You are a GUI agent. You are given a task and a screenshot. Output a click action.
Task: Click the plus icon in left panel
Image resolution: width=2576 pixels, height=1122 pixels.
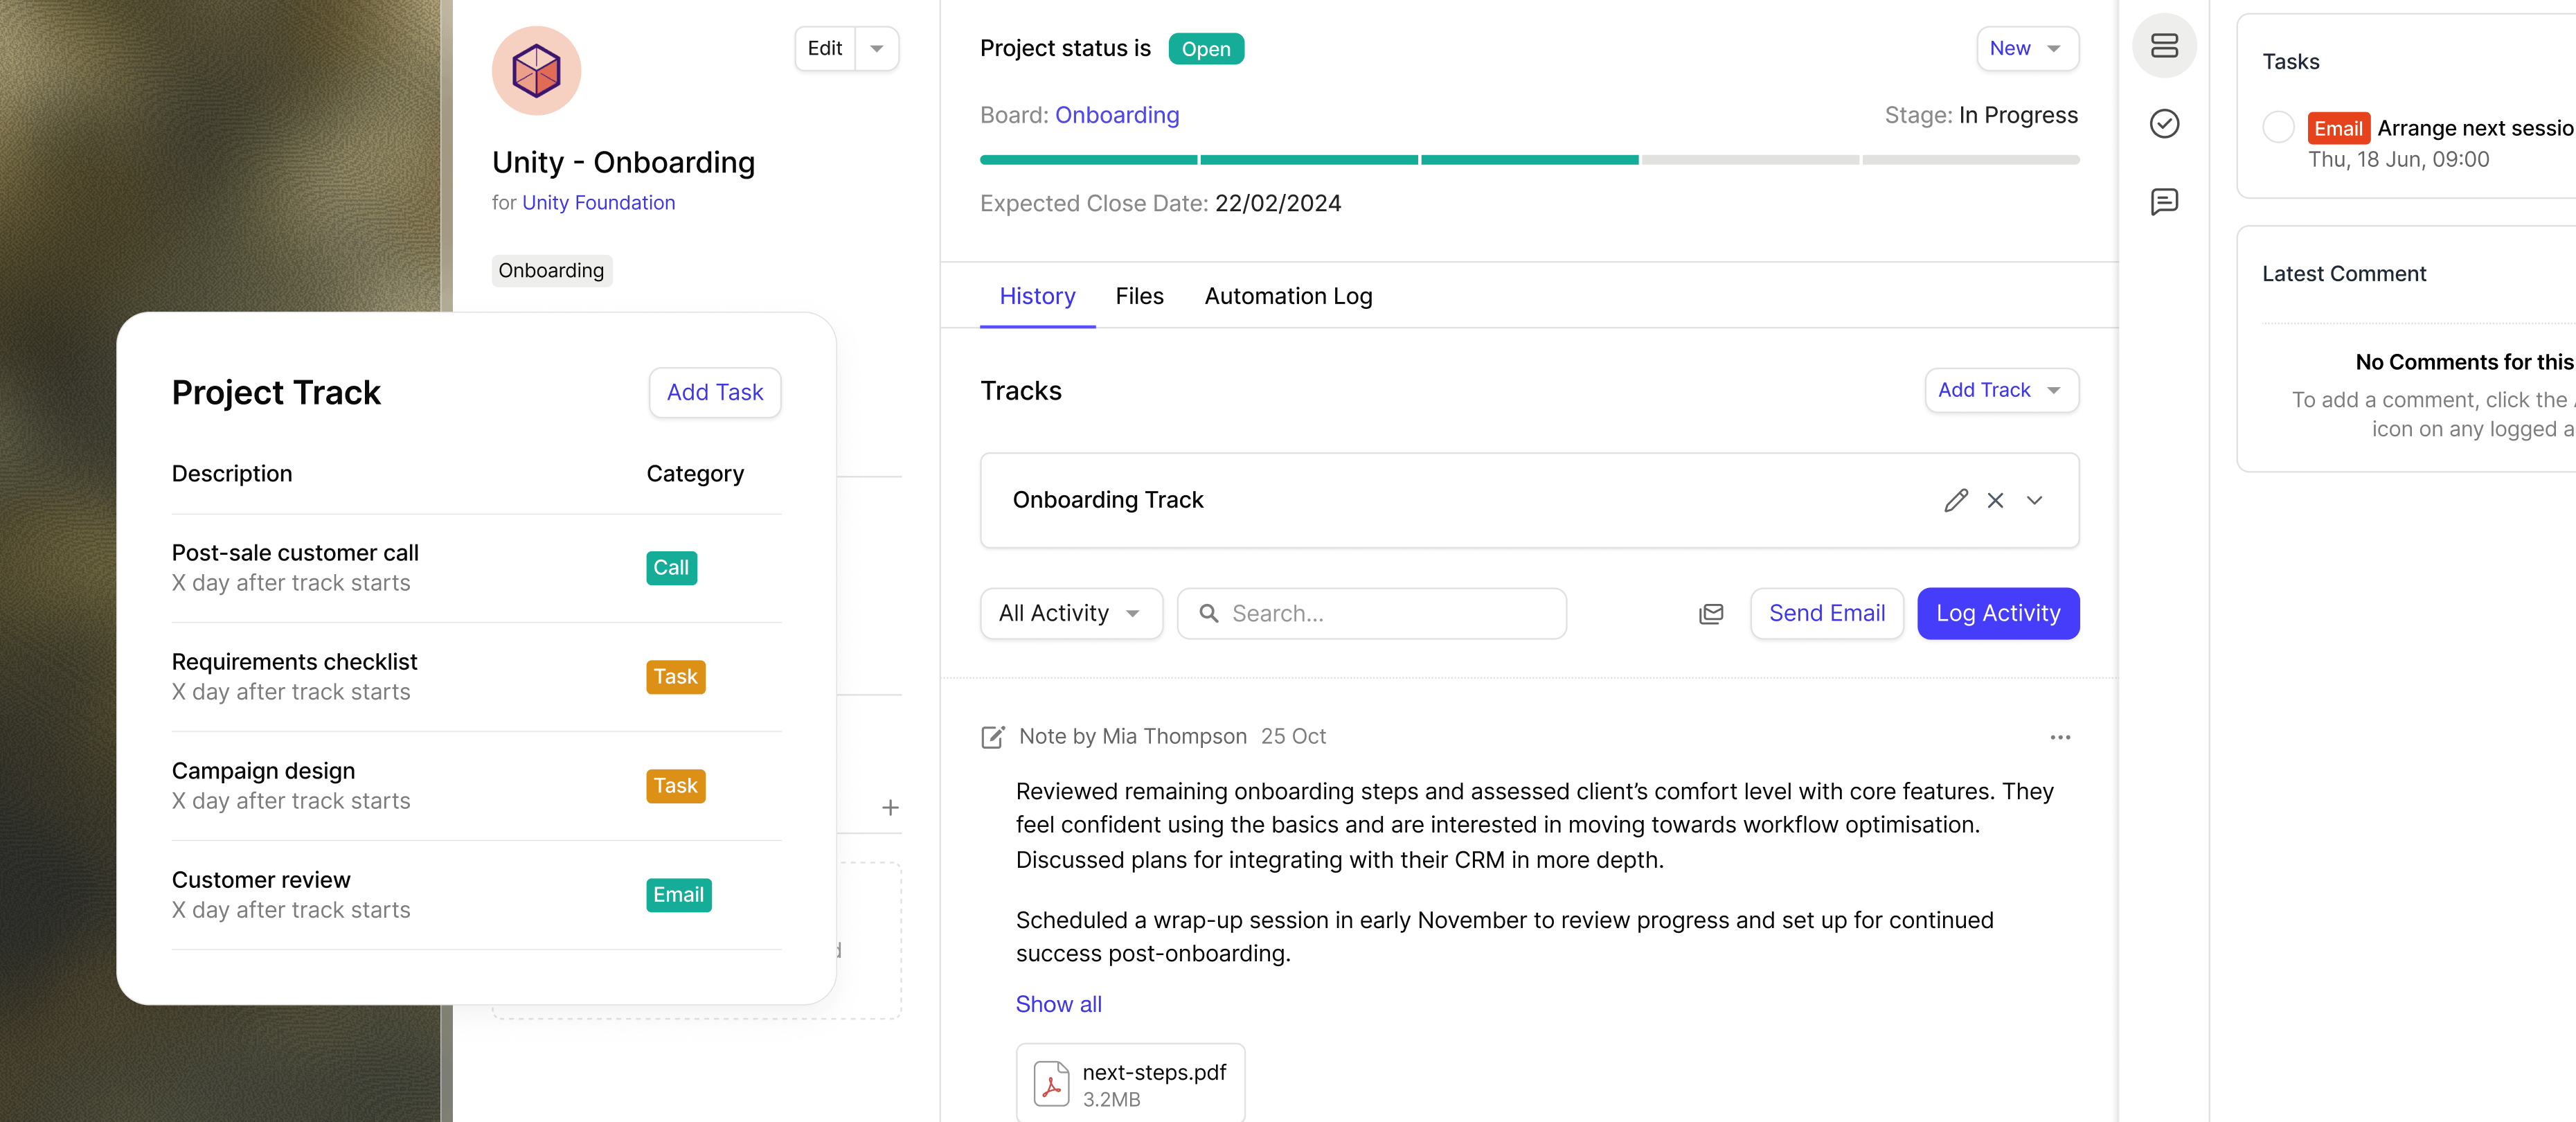[x=890, y=807]
